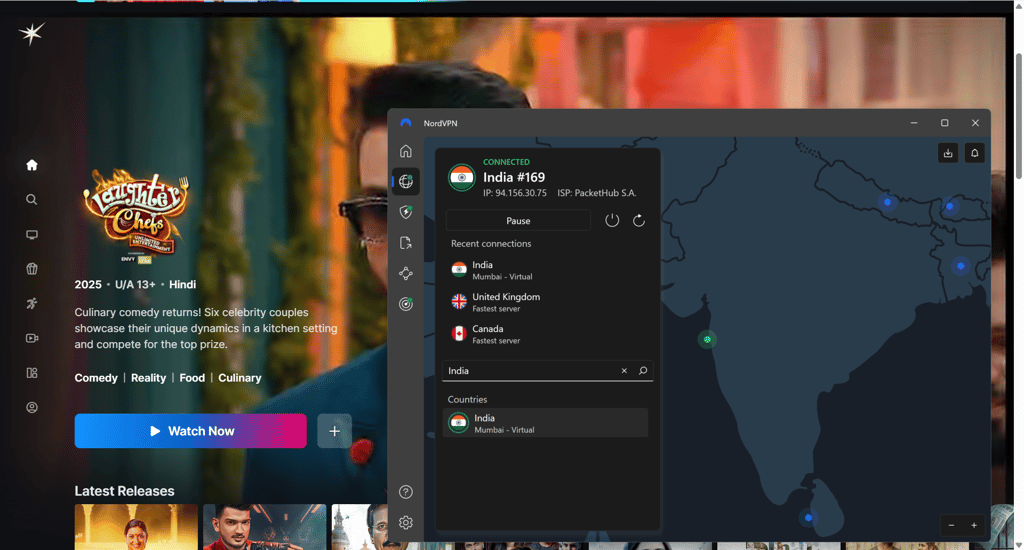Select recent connection Canada
The image size is (1024, 550).
point(545,334)
